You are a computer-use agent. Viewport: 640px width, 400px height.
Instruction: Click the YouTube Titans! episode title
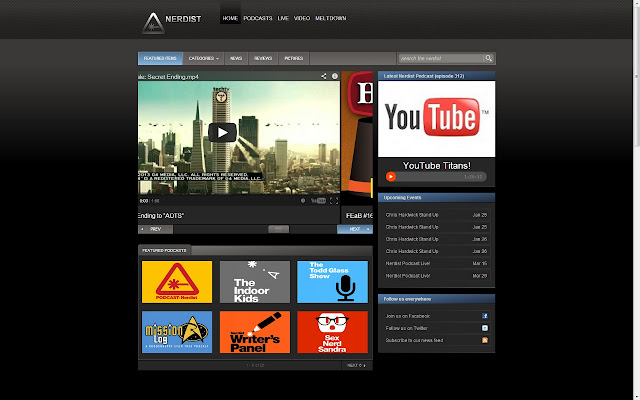tap(437, 166)
